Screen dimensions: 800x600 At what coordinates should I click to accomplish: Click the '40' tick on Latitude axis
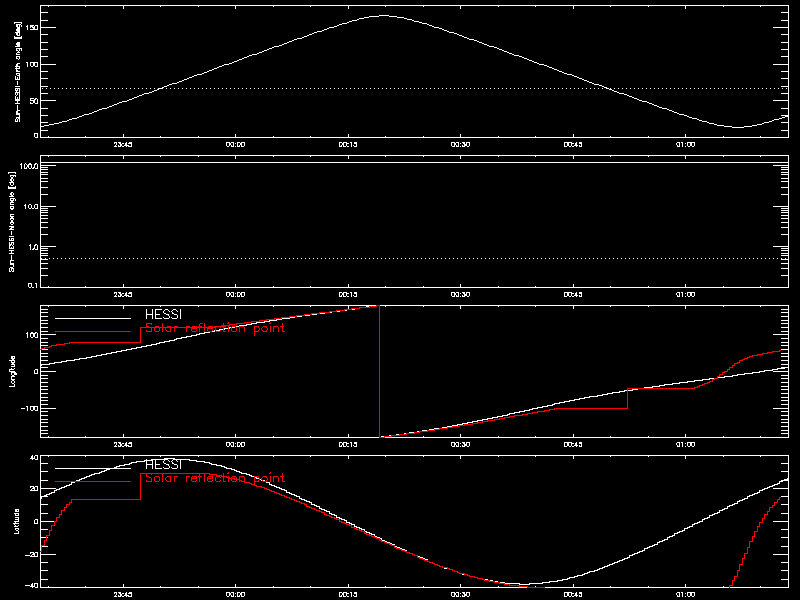(x=34, y=458)
